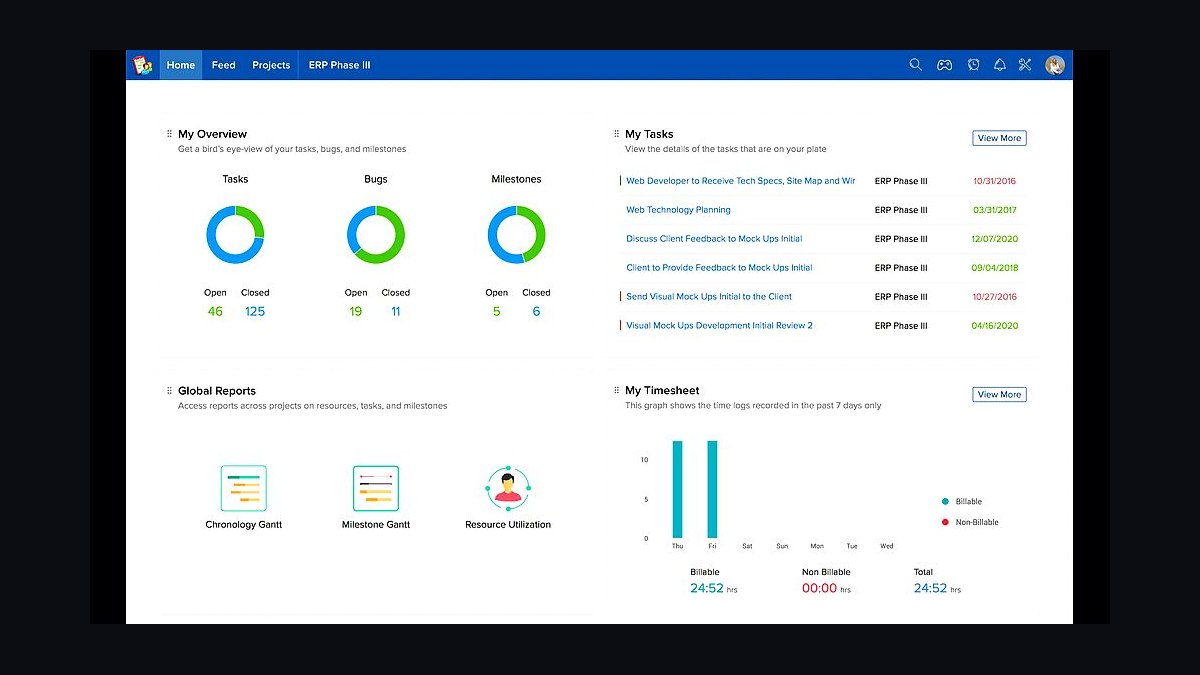1200x675 pixels.
Task: Click open milestones count 5
Action: pyautogui.click(x=496, y=311)
